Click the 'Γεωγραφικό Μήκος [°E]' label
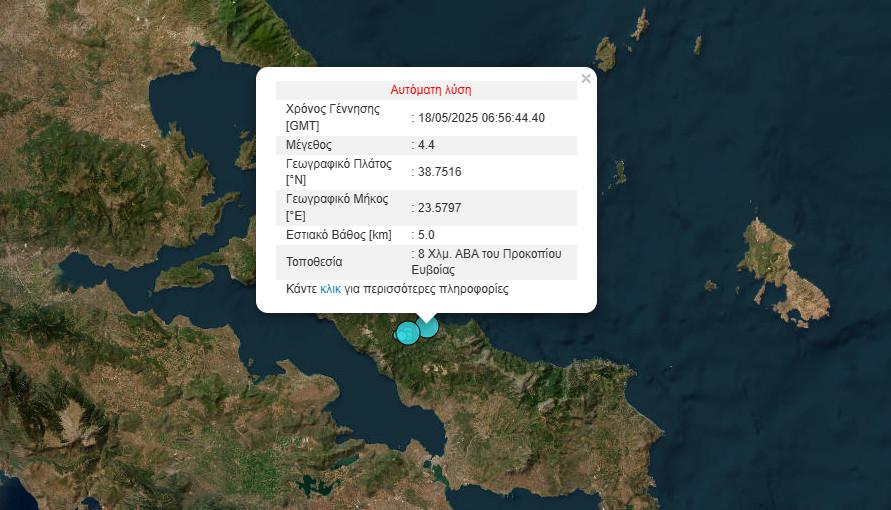This screenshot has height=510, width=891. 336,207
